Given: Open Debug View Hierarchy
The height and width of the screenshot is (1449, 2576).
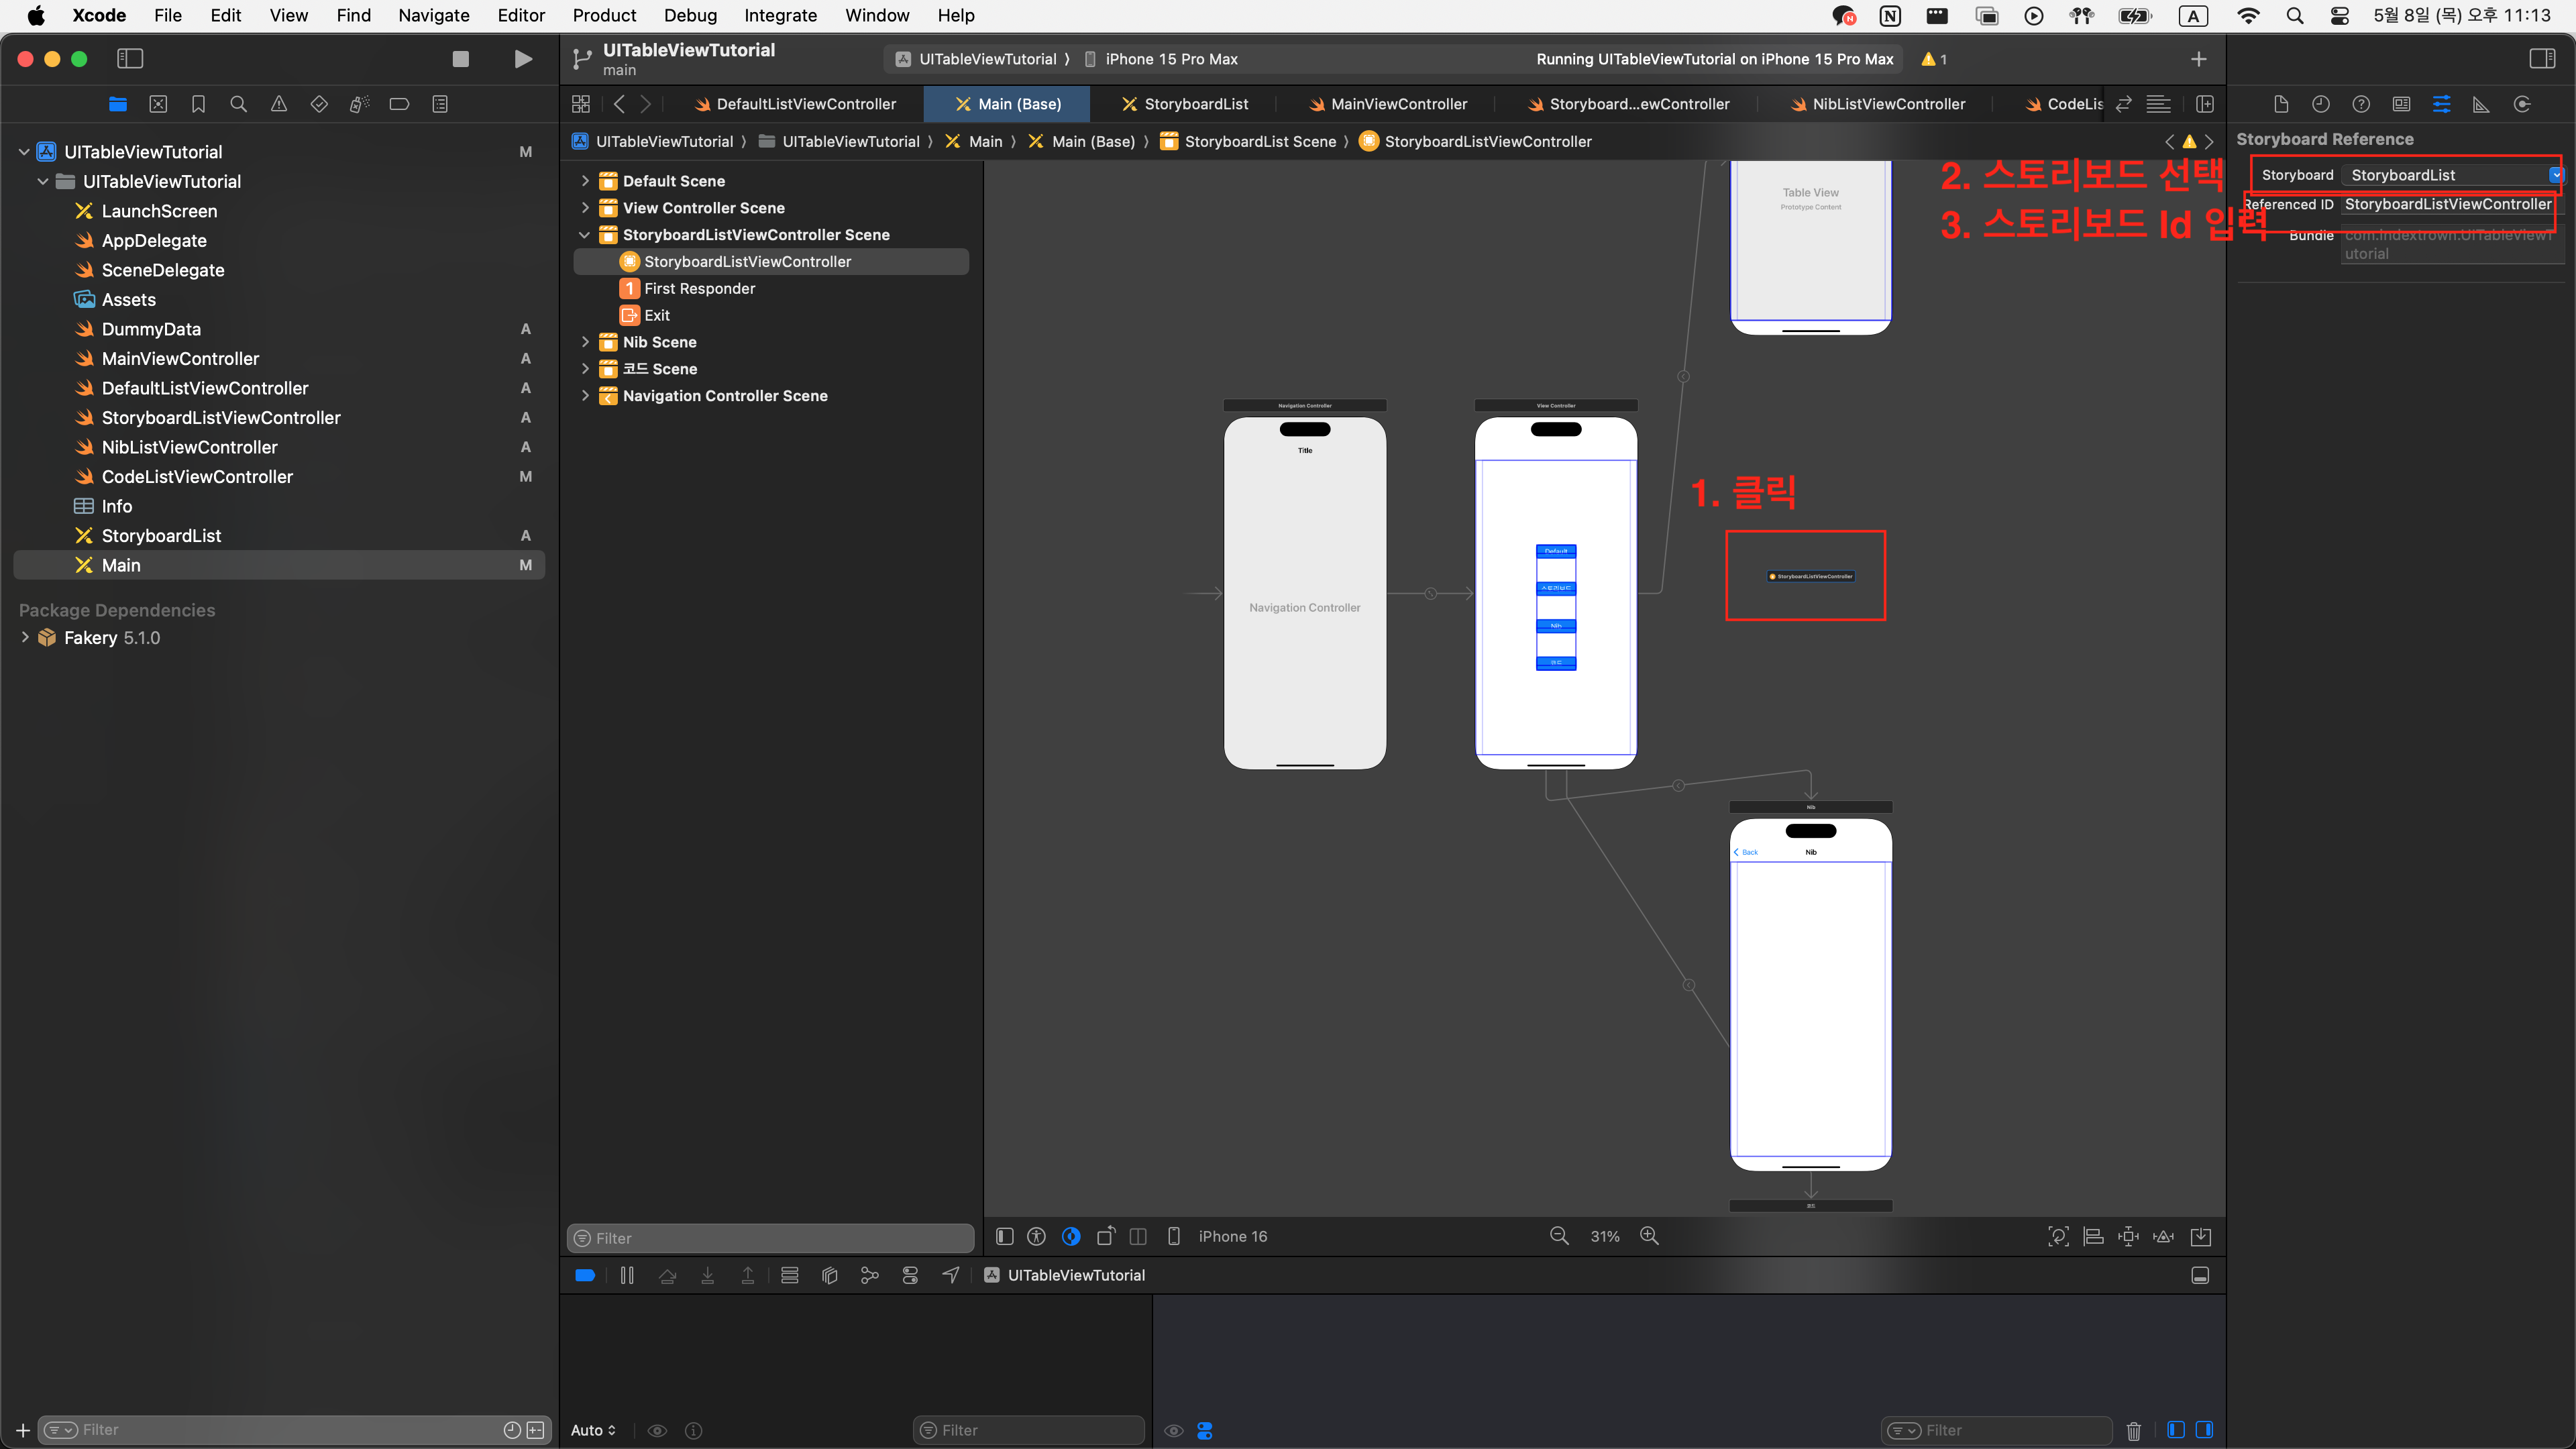Looking at the screenshot, I should pyautogui.click(x=829, y=1275).
